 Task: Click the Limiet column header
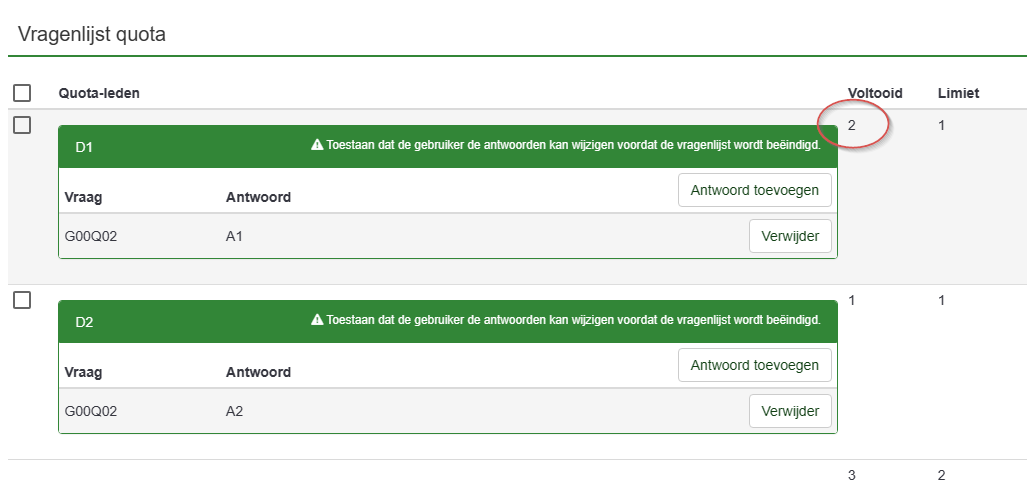pos(958,93)
